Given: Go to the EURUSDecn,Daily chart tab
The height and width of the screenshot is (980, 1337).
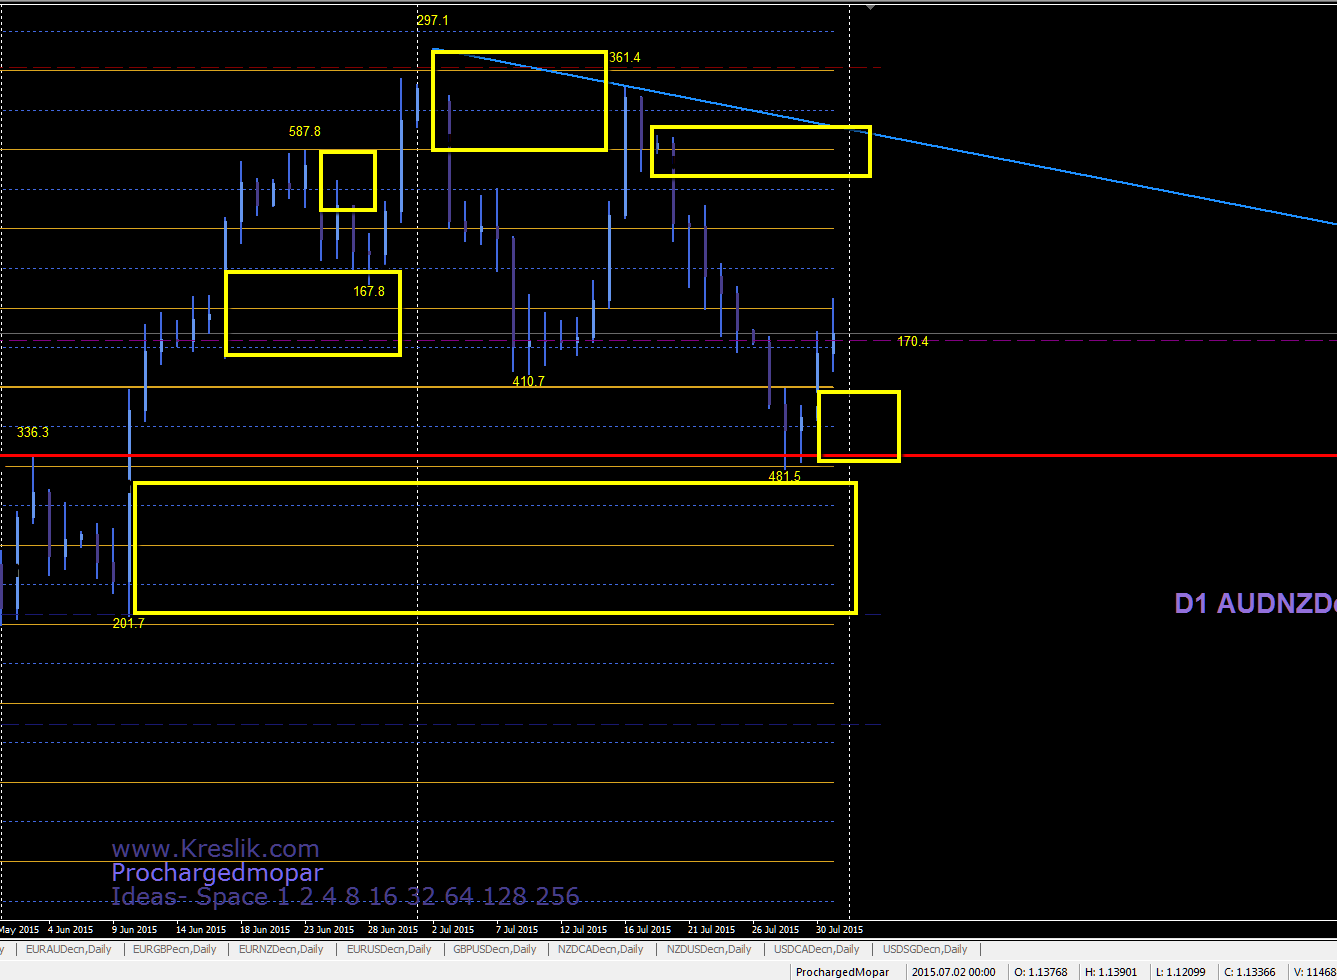Looking at the screenshot, I should pos(389,949).
